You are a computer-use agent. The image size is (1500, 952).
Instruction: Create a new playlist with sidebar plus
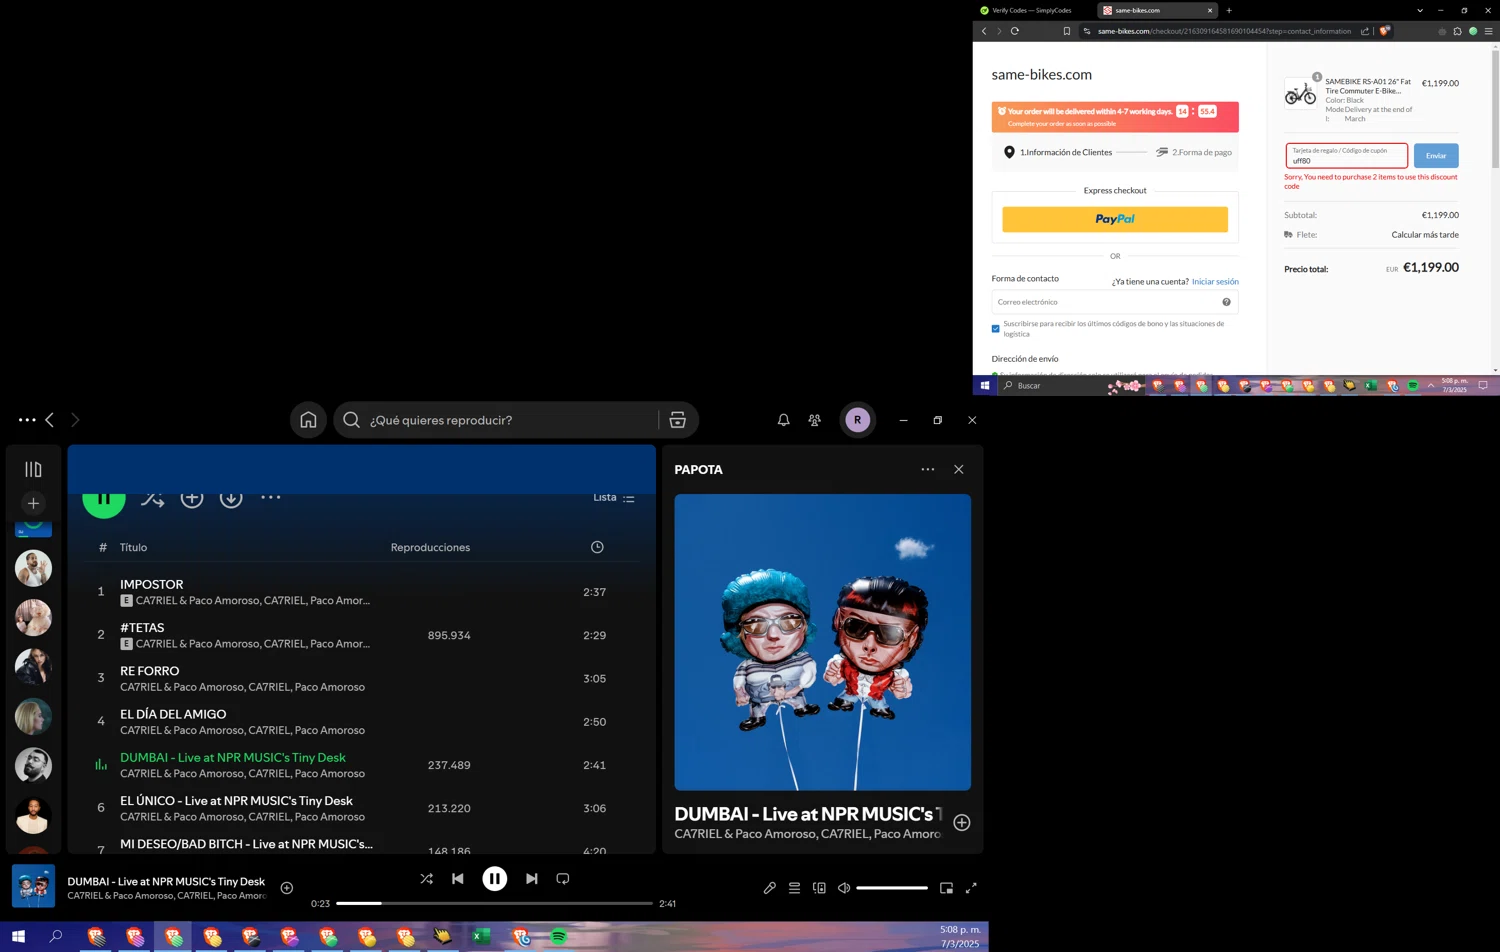coord(33,503)
